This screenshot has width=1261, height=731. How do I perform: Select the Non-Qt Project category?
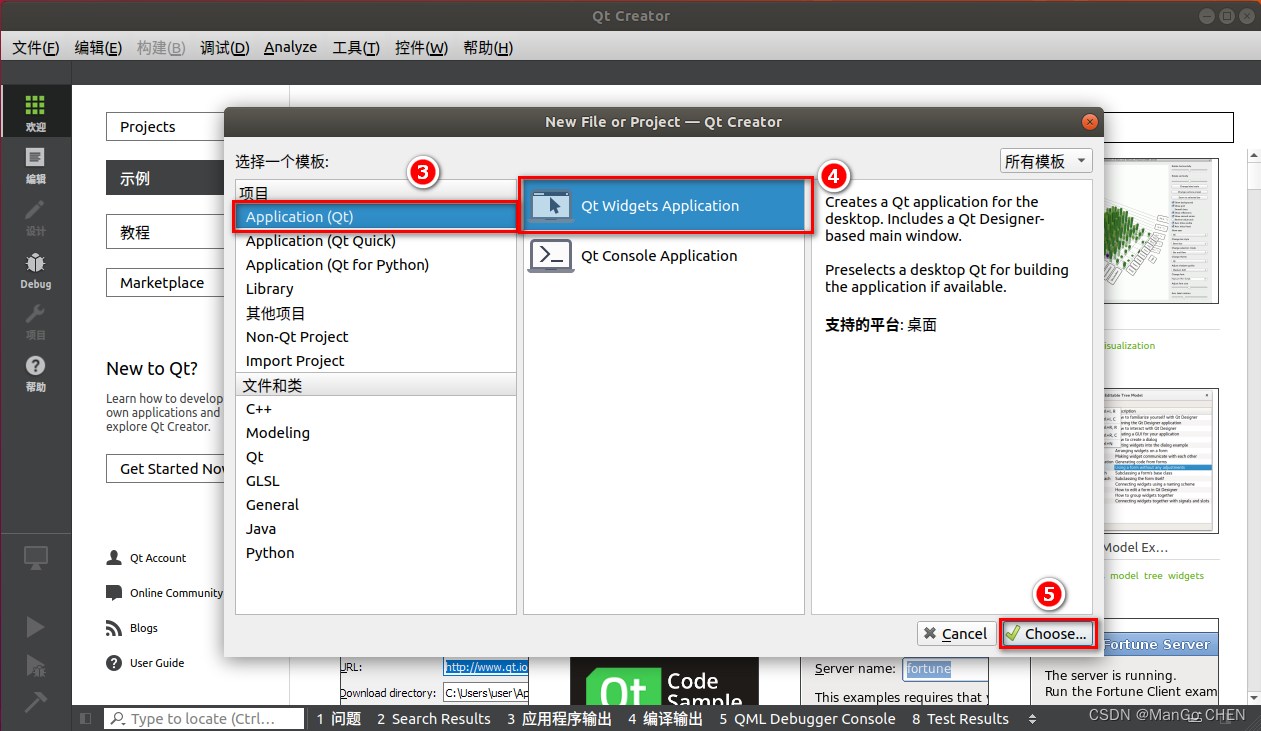[x=376, y=337]
